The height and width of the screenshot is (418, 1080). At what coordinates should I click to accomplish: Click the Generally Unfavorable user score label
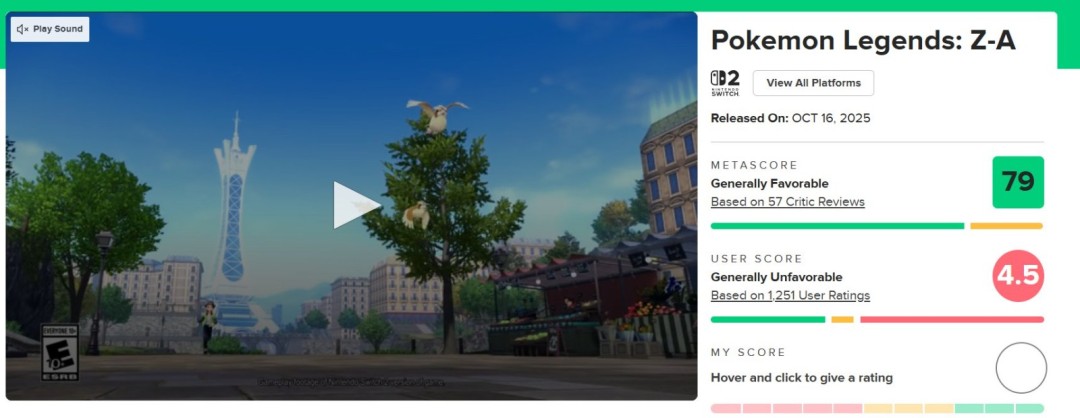tap(776, 278)
